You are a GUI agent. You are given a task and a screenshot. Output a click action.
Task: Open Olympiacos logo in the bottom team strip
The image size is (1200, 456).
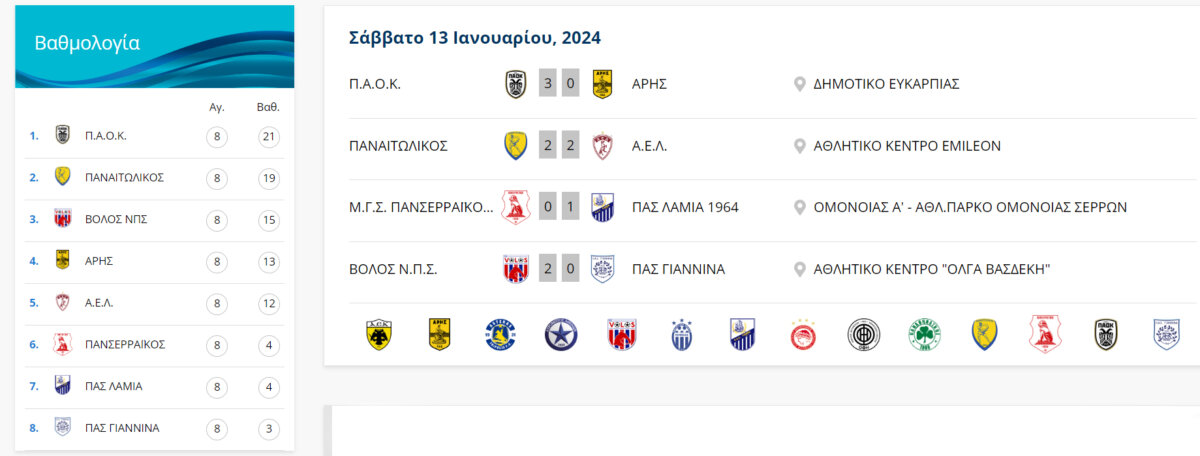click(803, 334)
